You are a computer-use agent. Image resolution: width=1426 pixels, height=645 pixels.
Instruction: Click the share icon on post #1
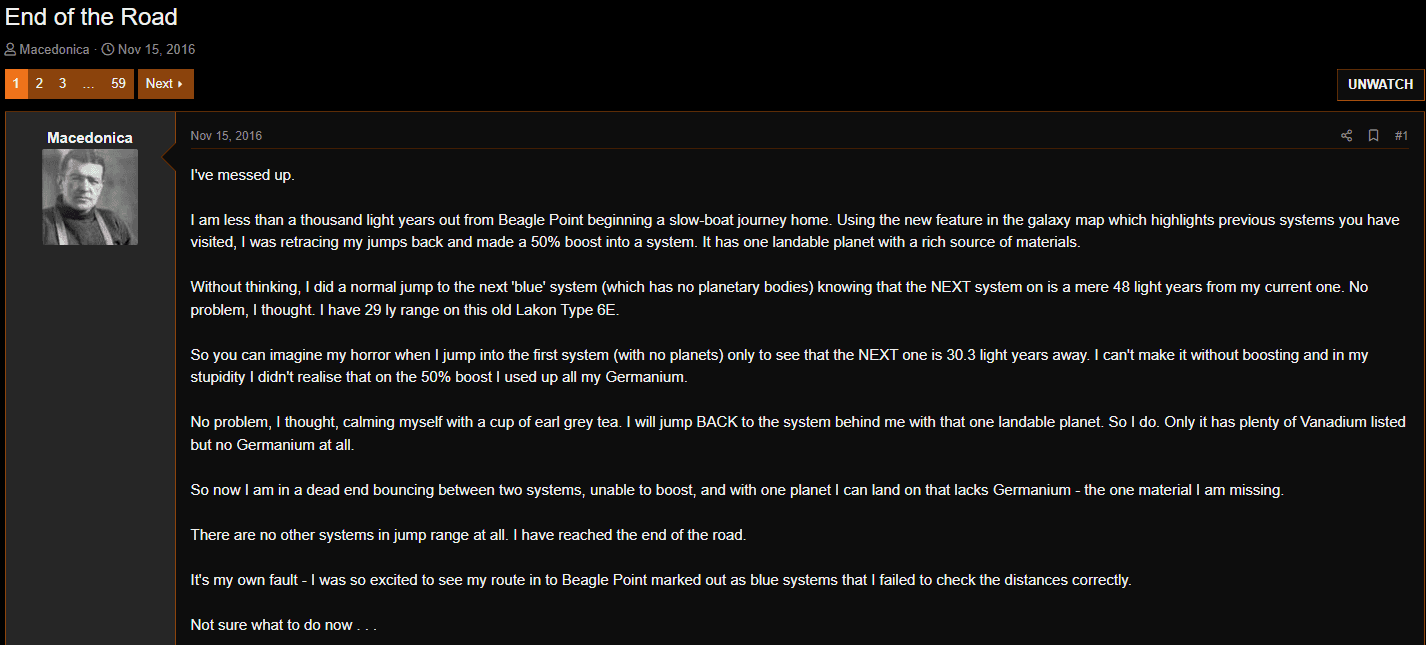pos(1346,136)
